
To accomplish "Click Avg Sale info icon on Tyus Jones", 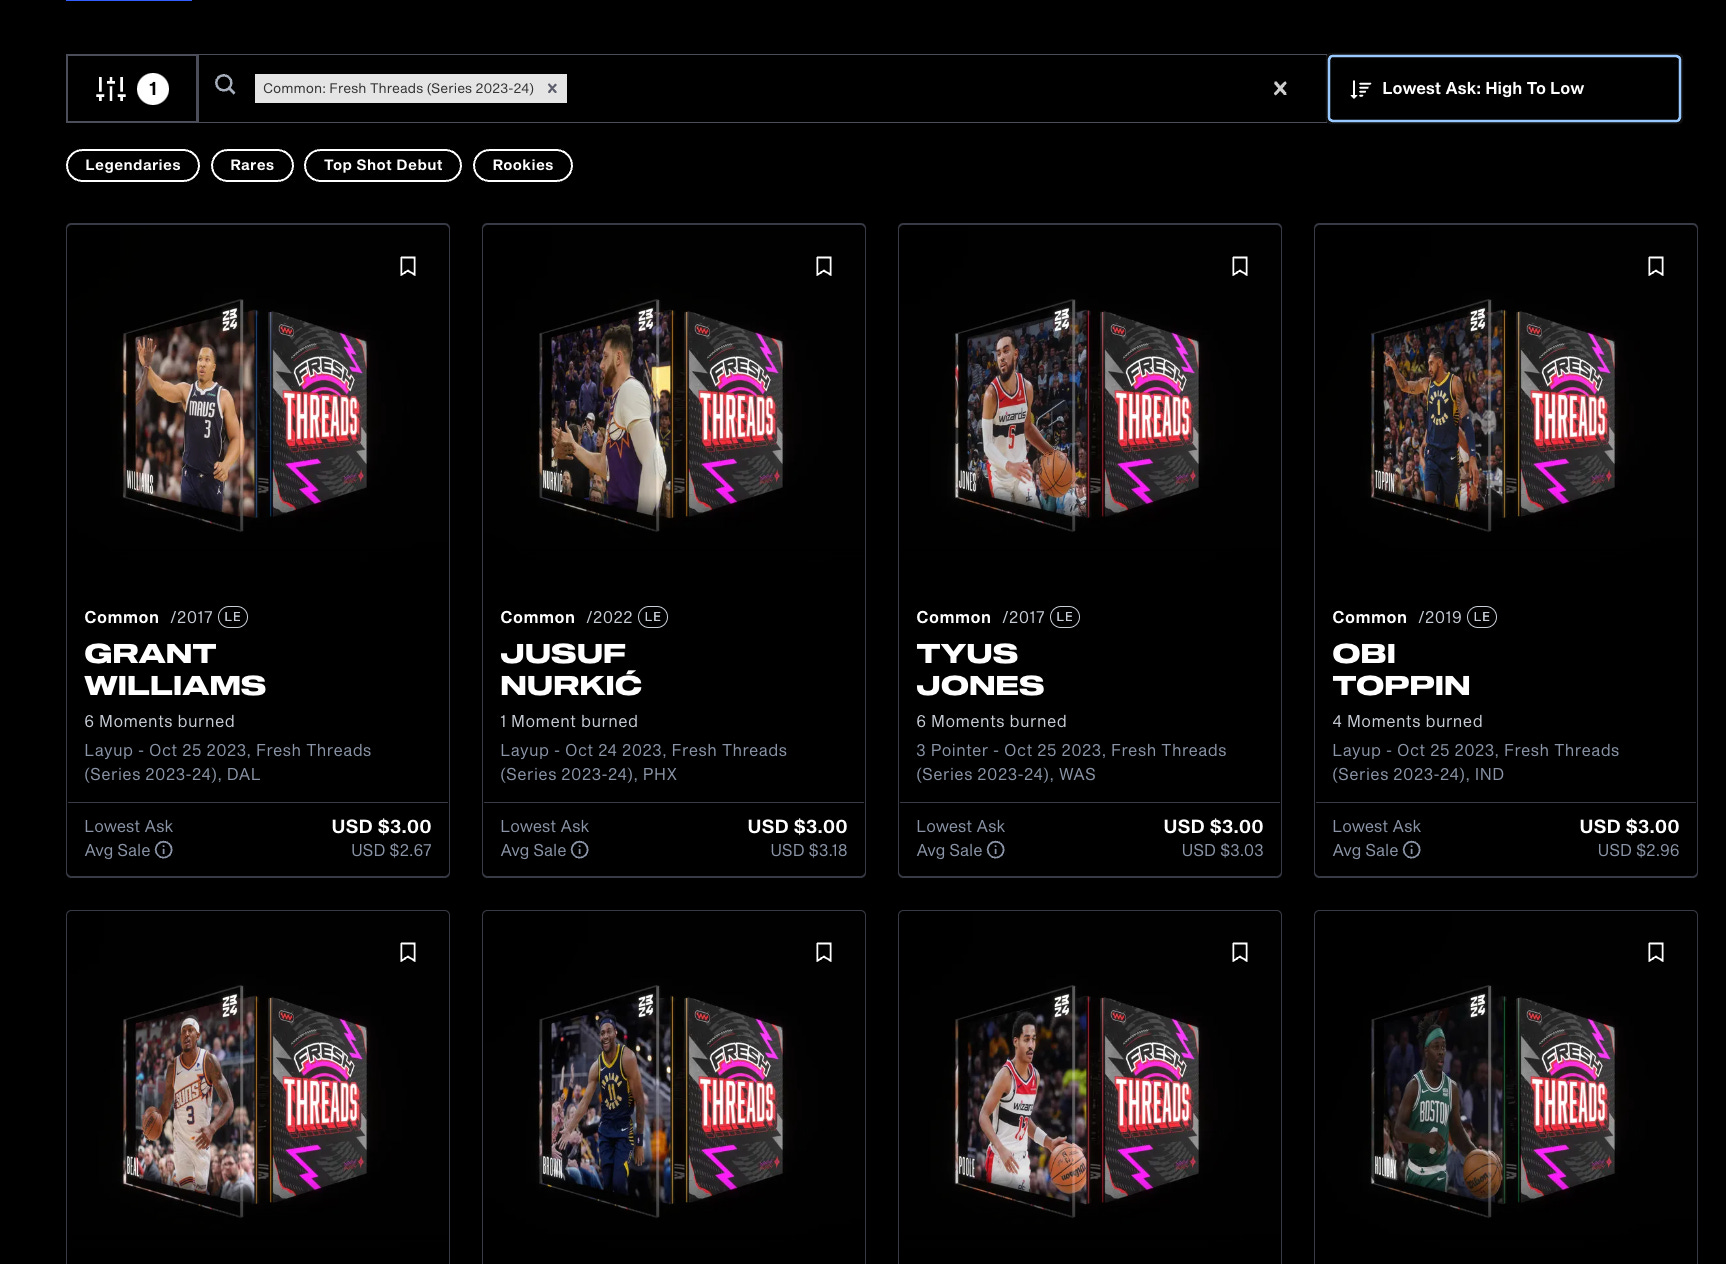I will pyautogui.click(x=996, y=850).
